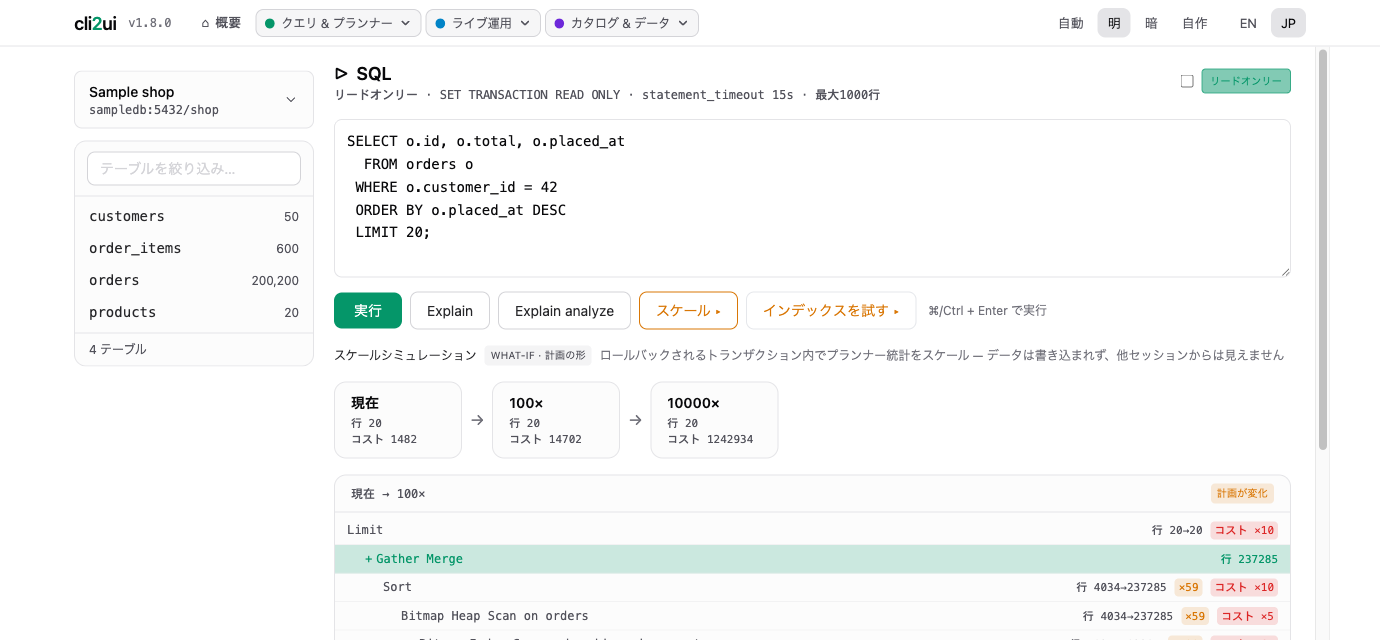Click the Explain analyze button
The width and height of the screenshot is (1380, 640).
coord(564,311)
